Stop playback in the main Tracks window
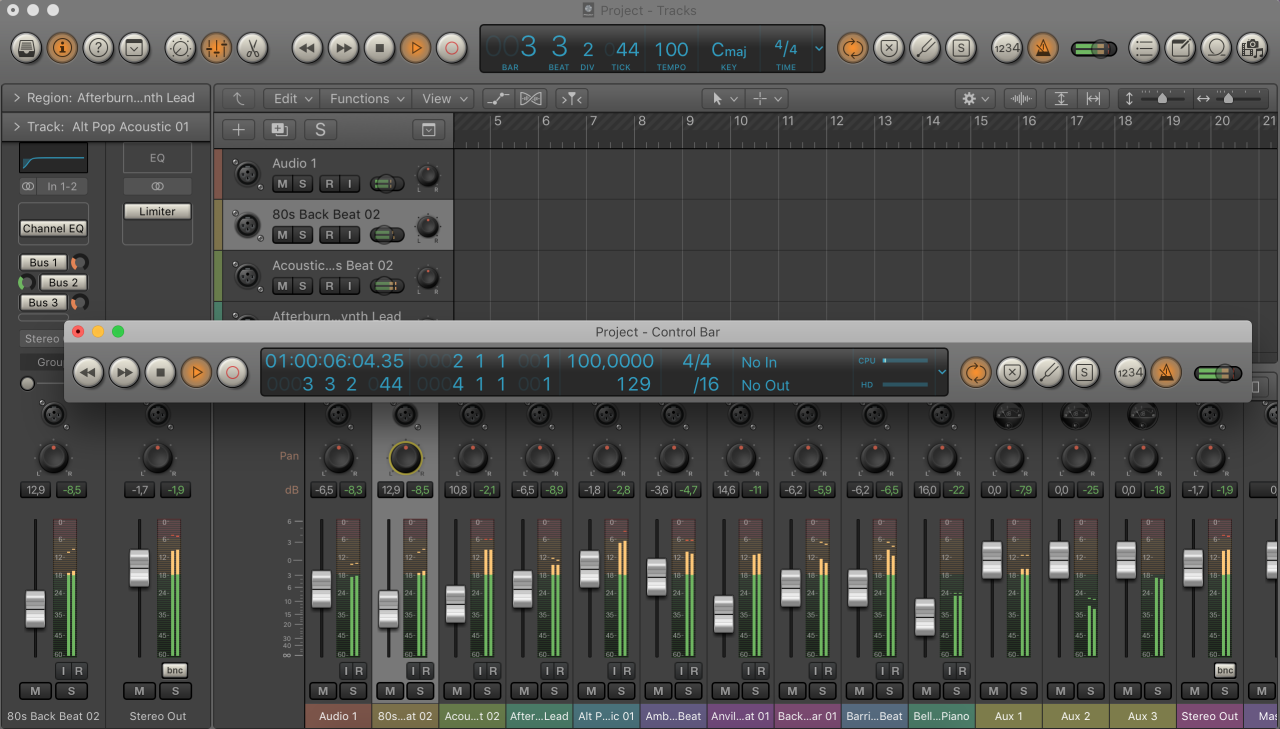Viewport: 1280px width, 729px height. pos(379,47)
